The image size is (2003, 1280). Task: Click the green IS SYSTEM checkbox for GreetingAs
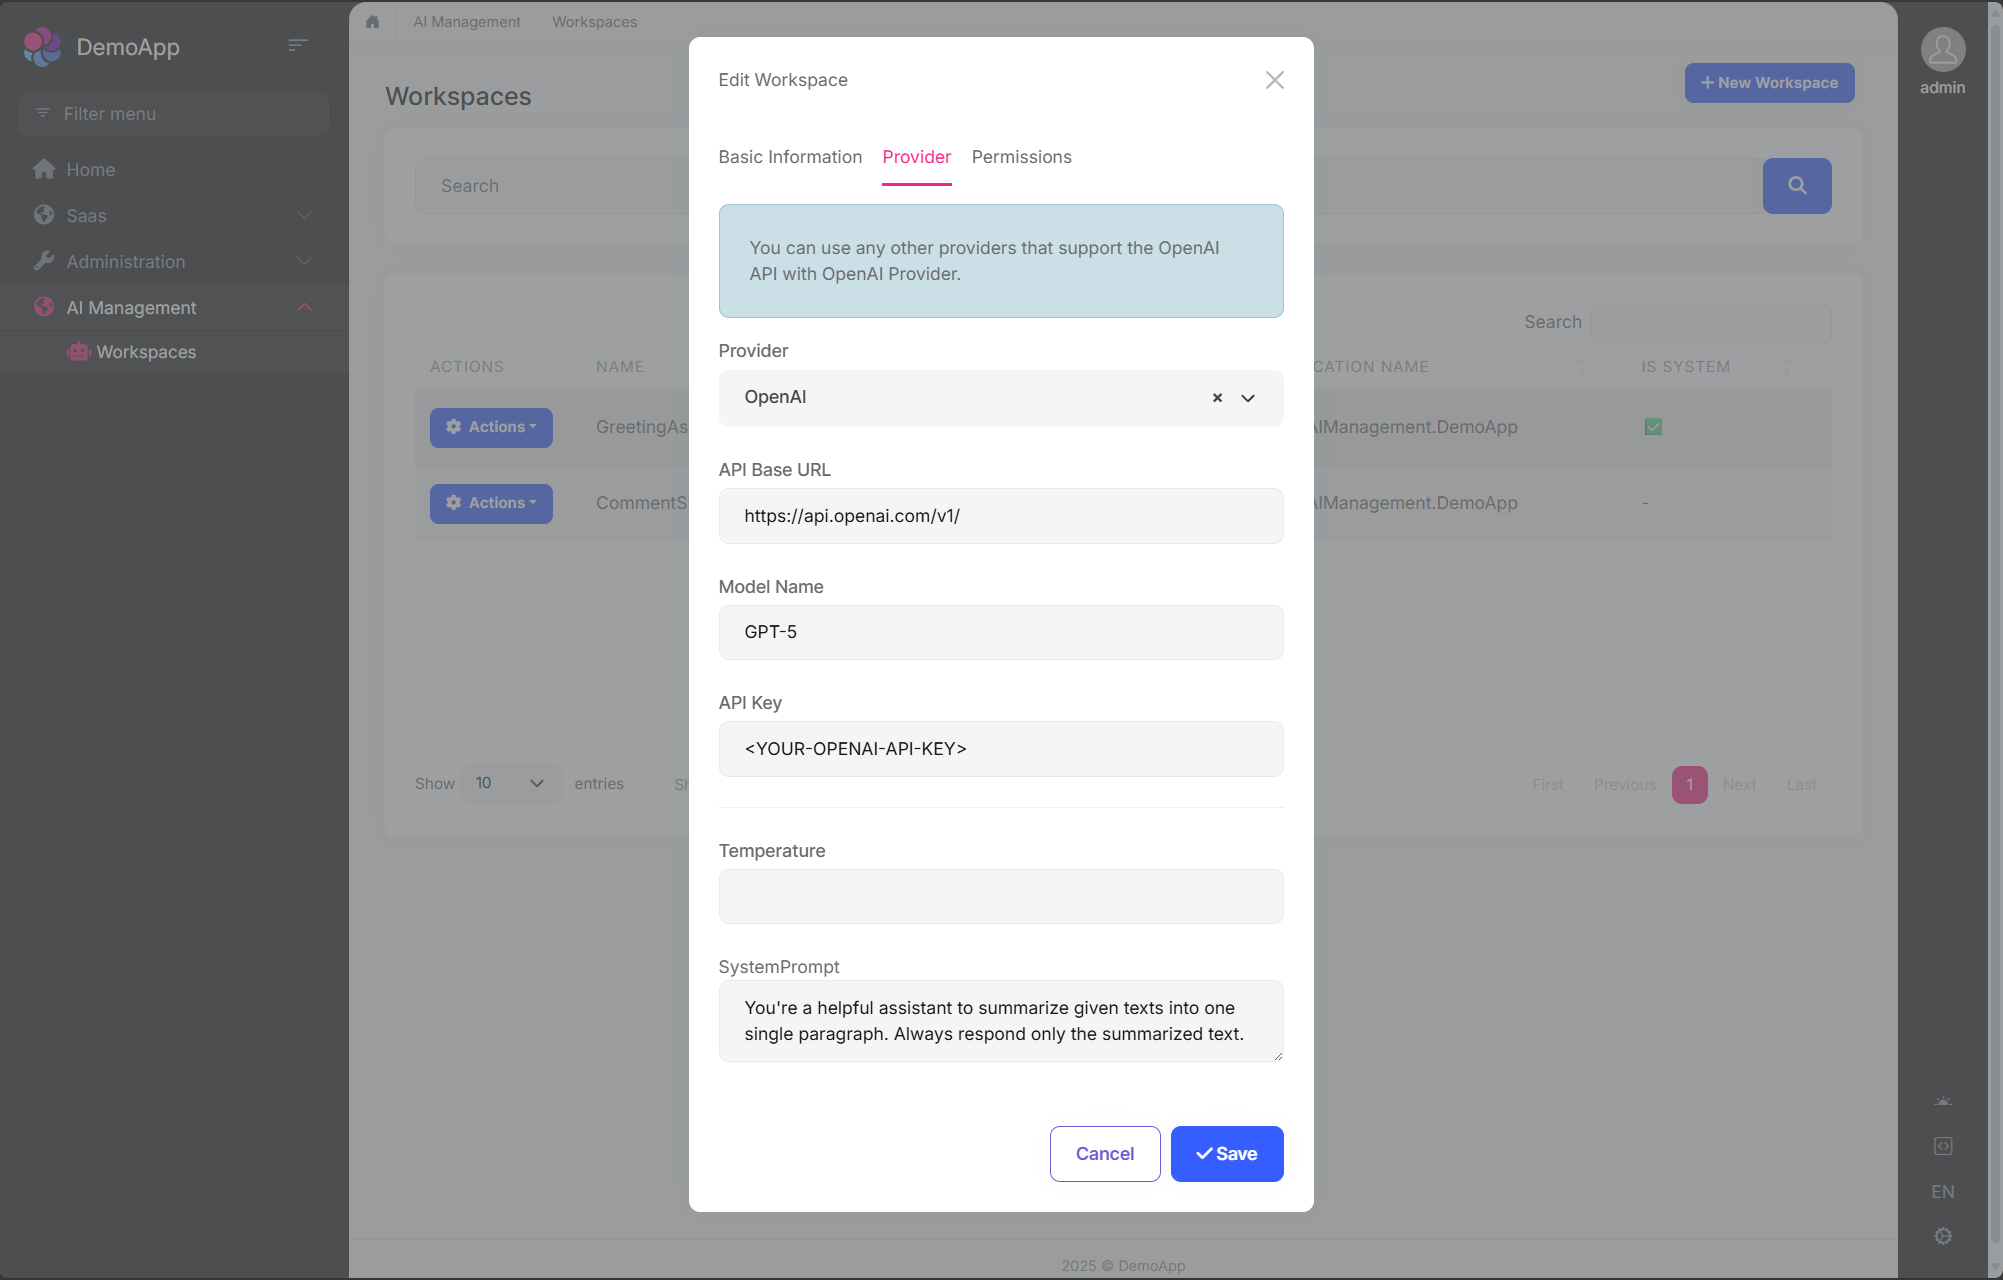1652,426
